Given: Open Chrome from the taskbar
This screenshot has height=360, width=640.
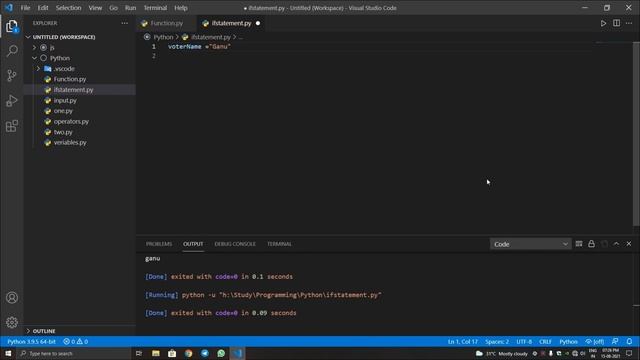Looking at the screenshot, I should click(188, 353).
